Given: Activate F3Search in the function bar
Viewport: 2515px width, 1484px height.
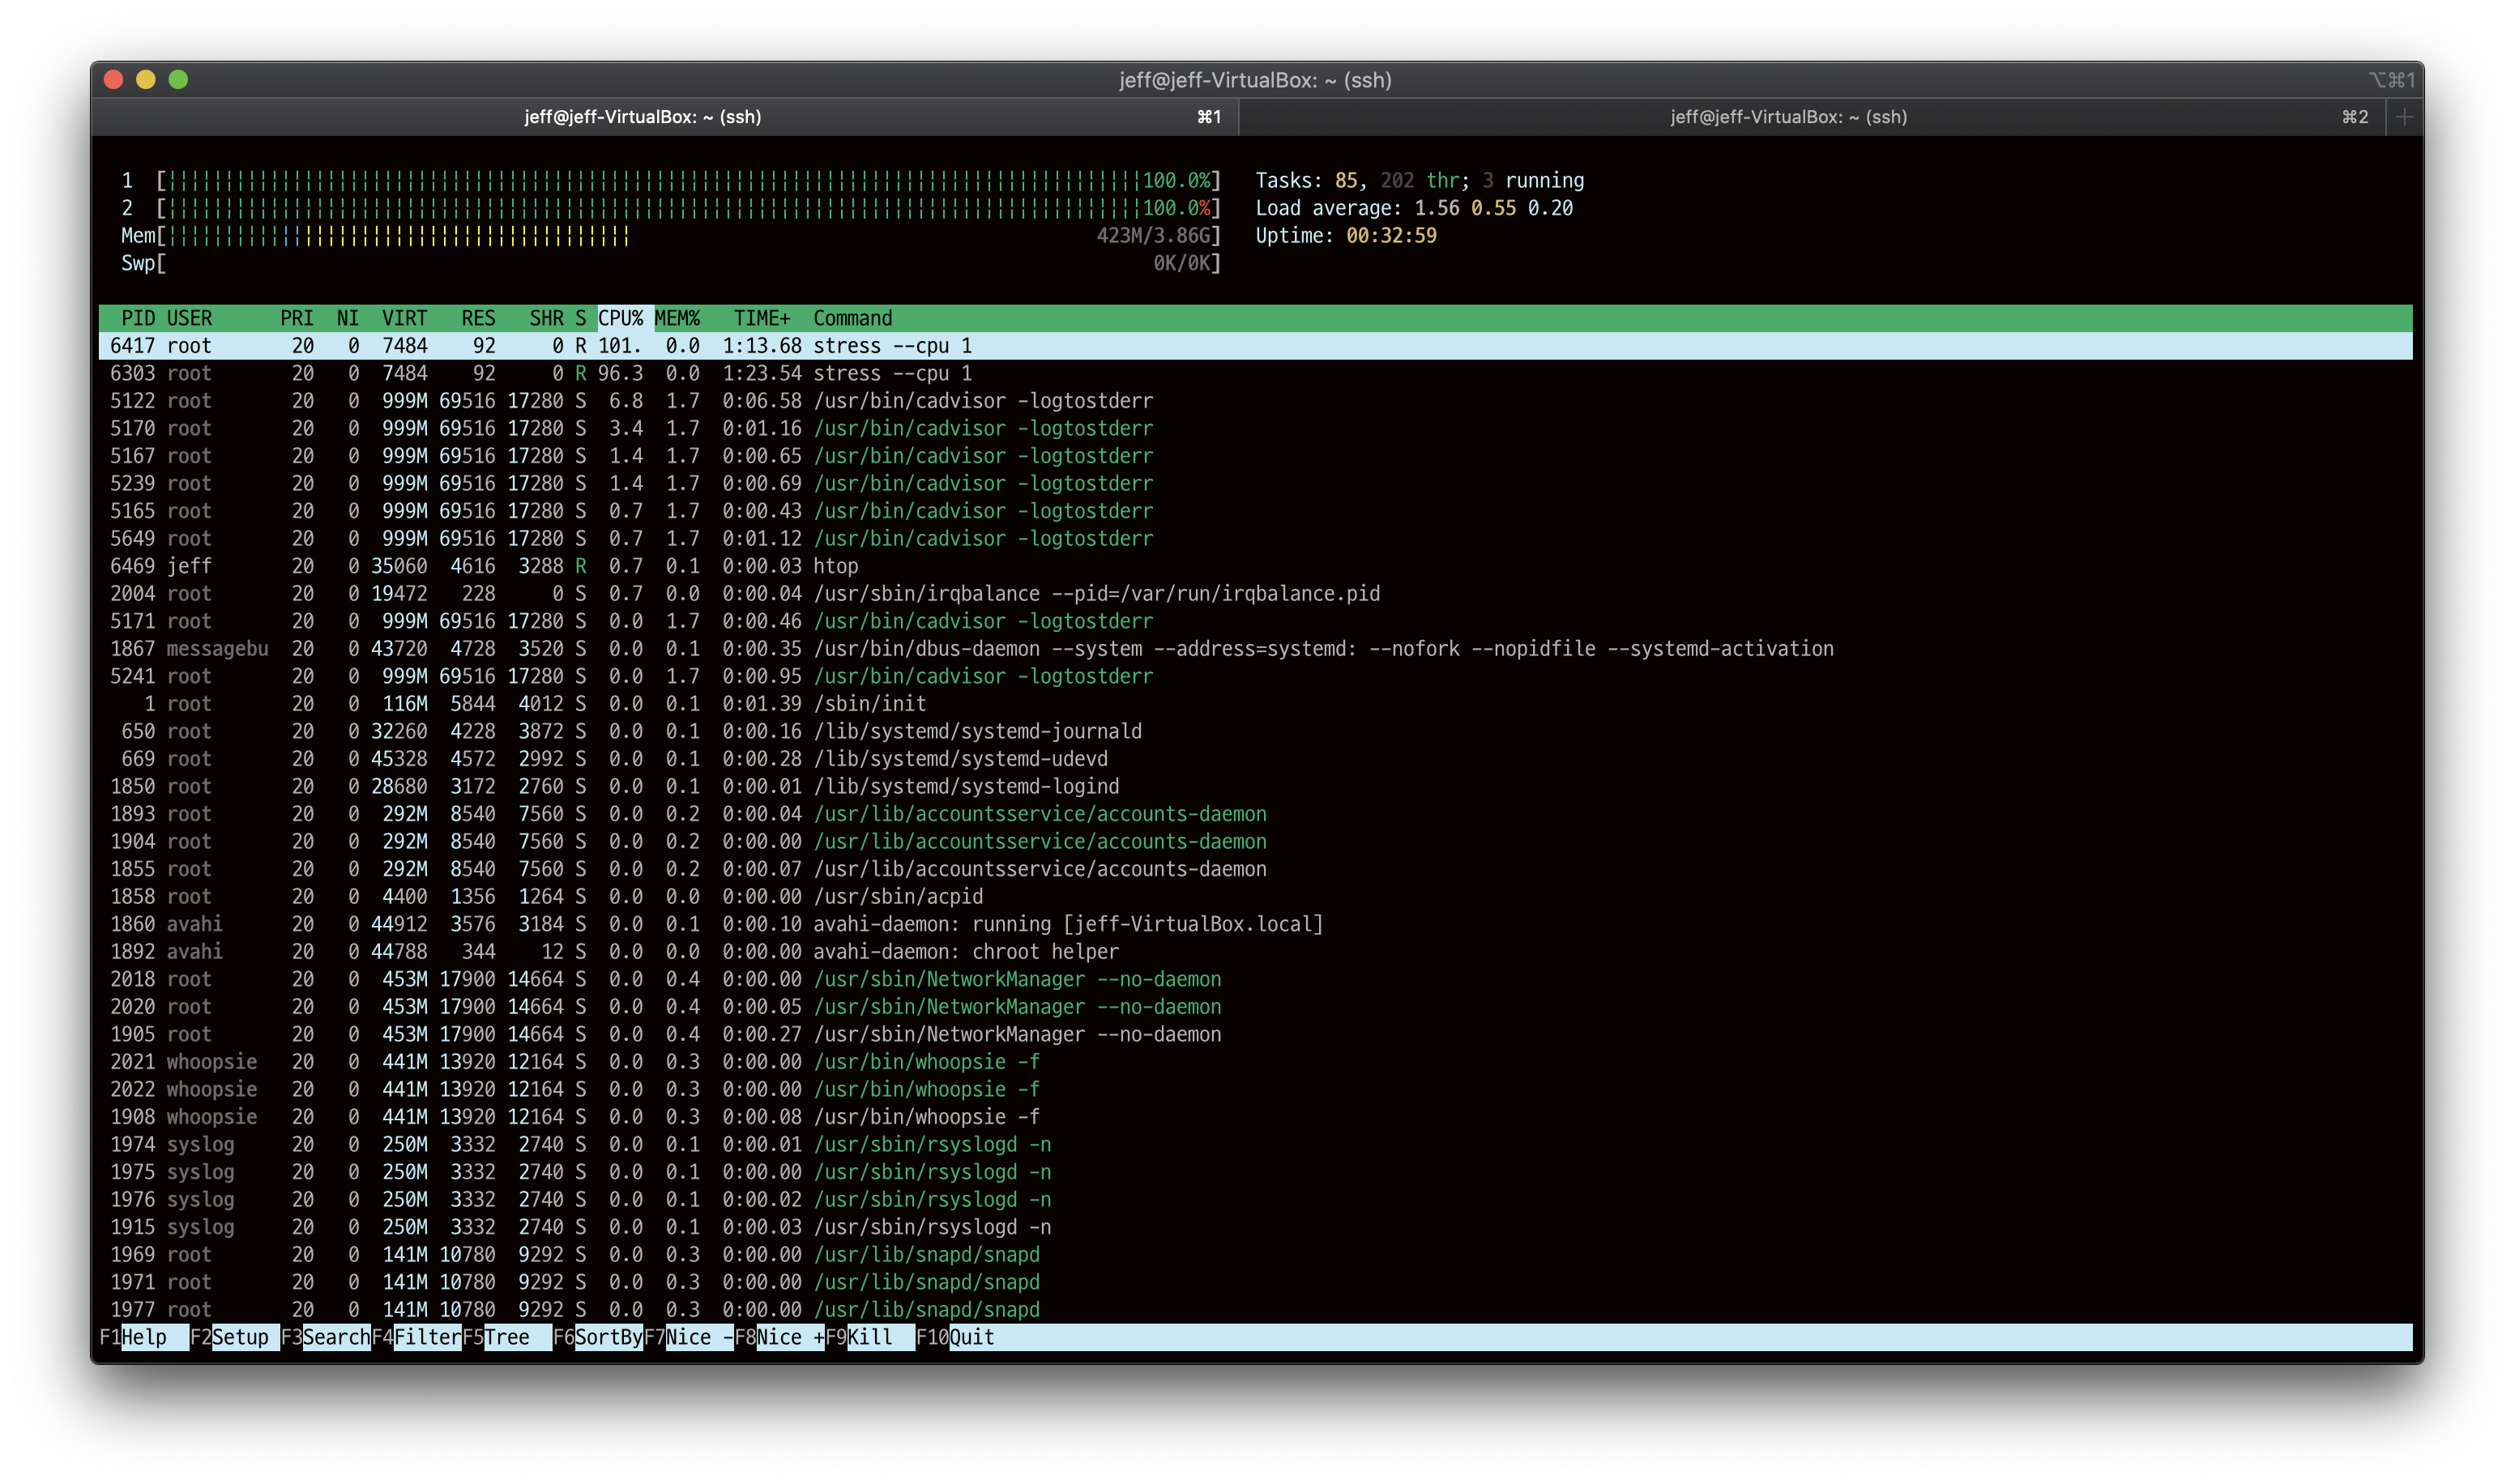Looking at the screenshot, I should tap(325, 1337).
